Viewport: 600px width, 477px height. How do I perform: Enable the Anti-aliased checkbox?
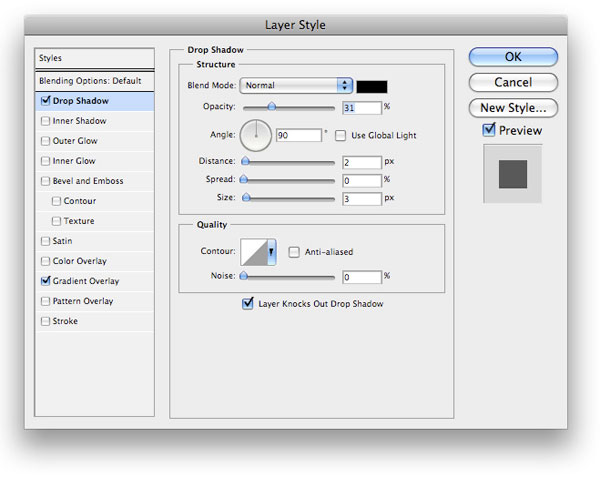point(293,252)
